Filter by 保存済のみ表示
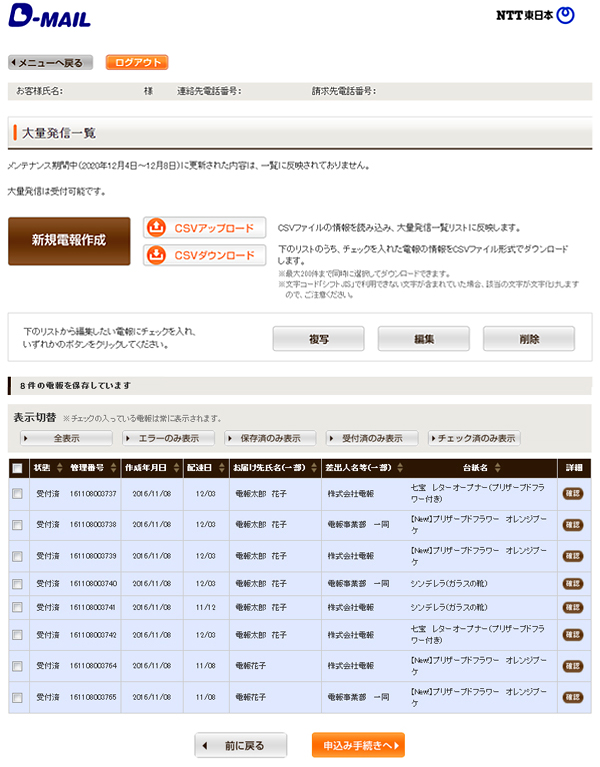The image size is (600, 767). click(x=270, y=438)
